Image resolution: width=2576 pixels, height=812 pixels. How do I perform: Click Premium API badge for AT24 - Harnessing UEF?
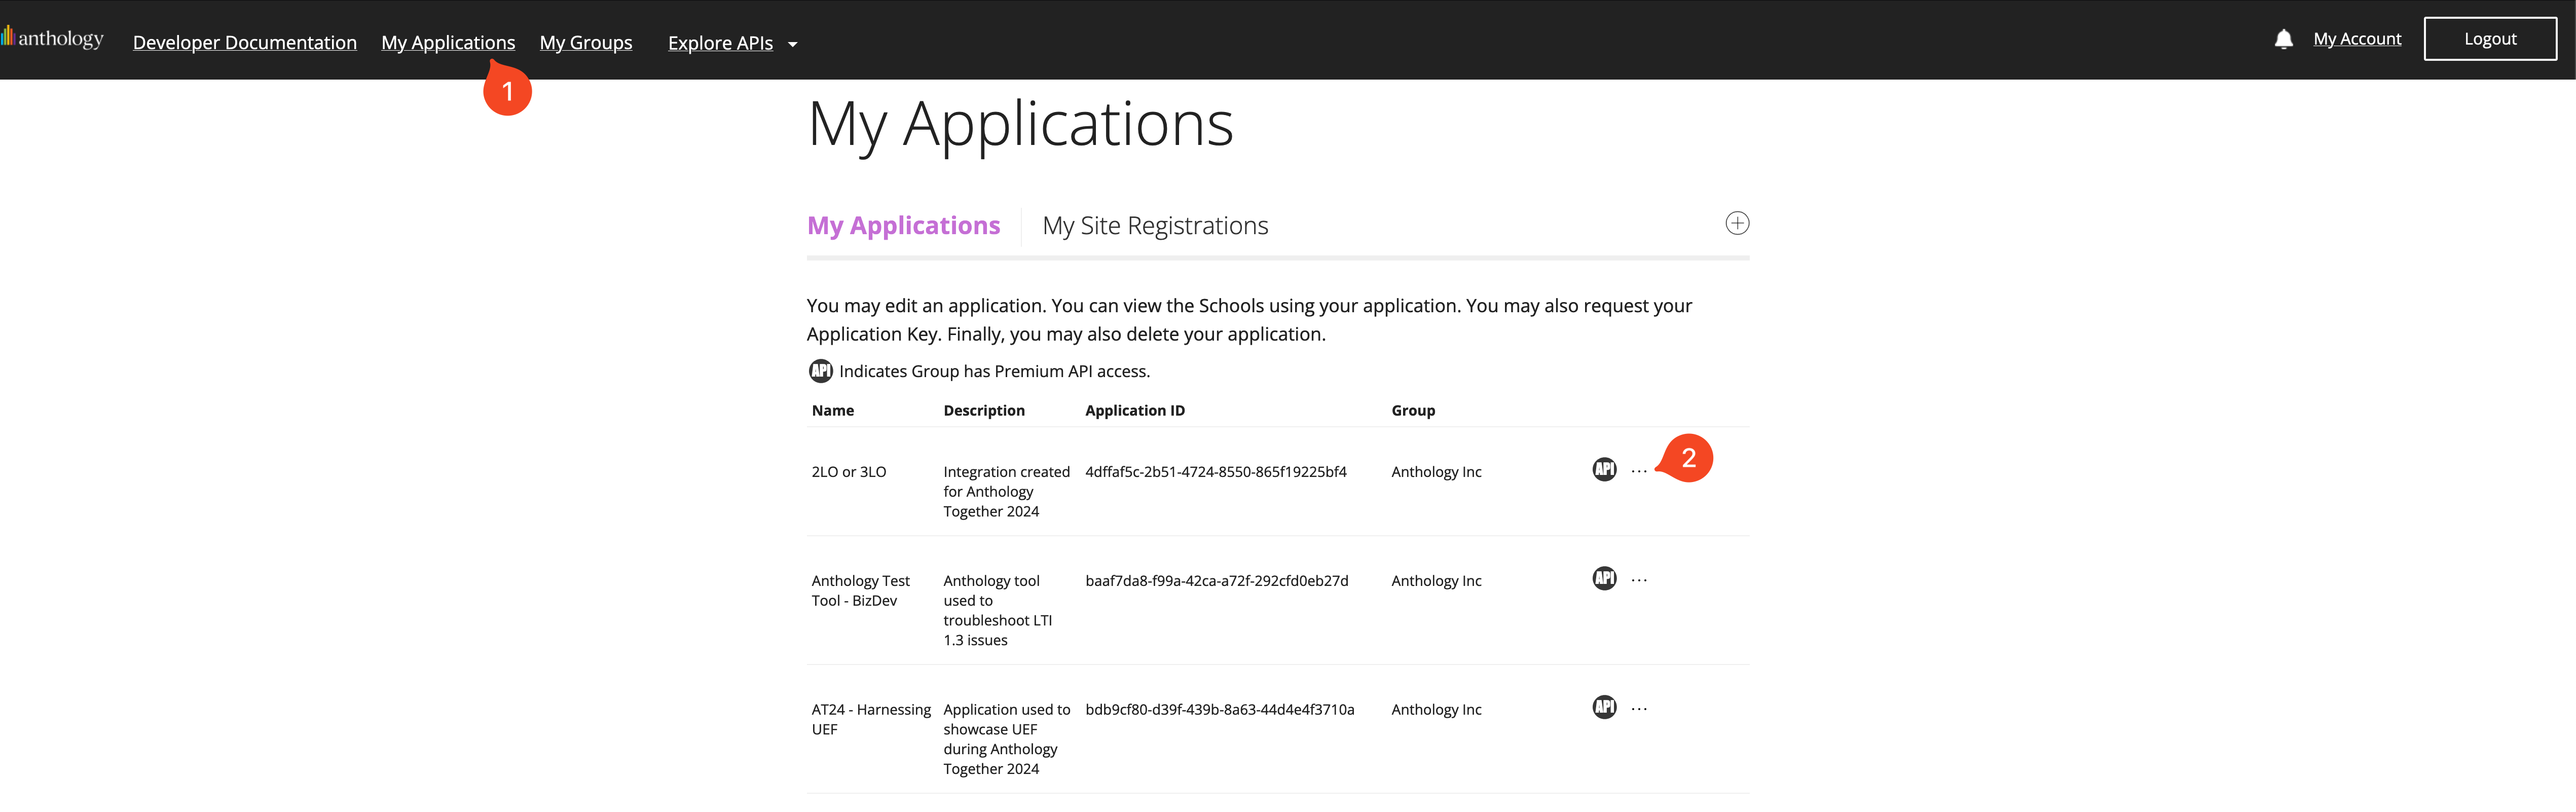(x=1604, y=707)
